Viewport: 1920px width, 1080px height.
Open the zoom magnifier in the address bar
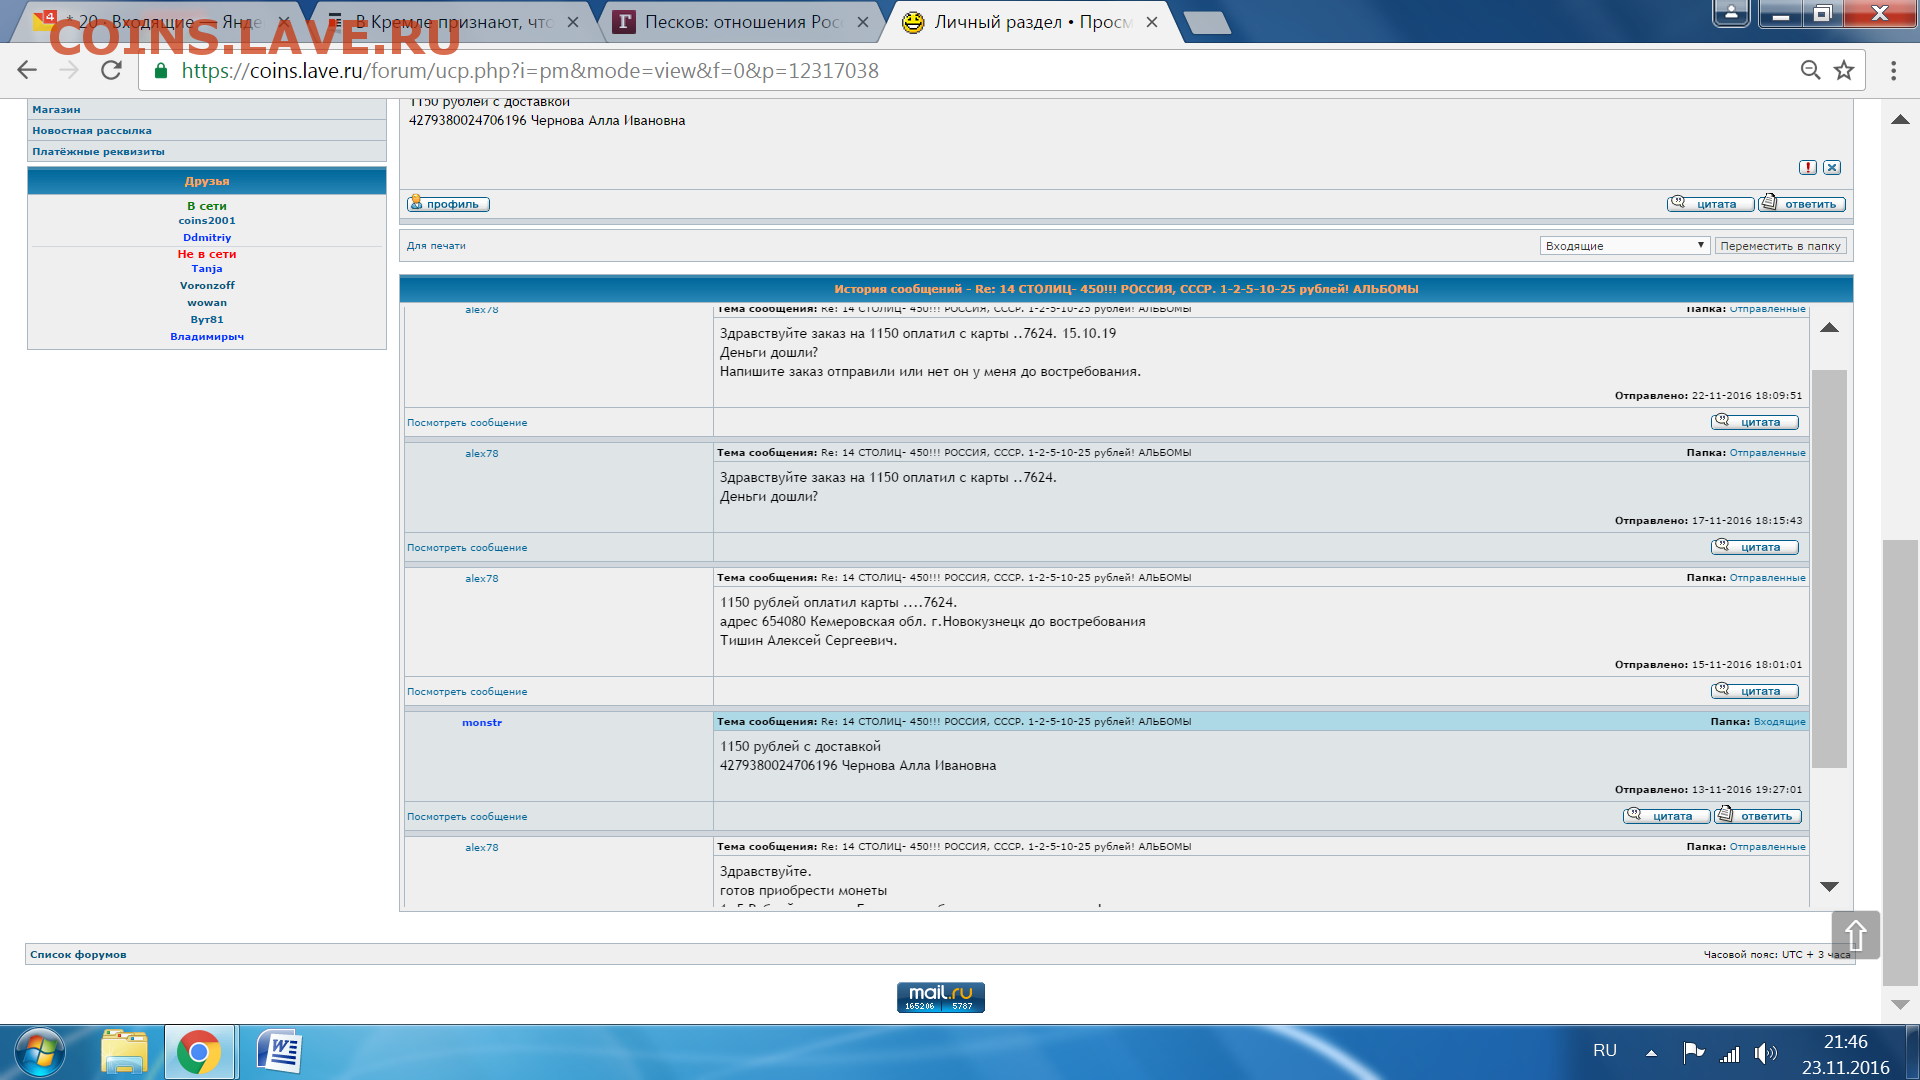1810,70
